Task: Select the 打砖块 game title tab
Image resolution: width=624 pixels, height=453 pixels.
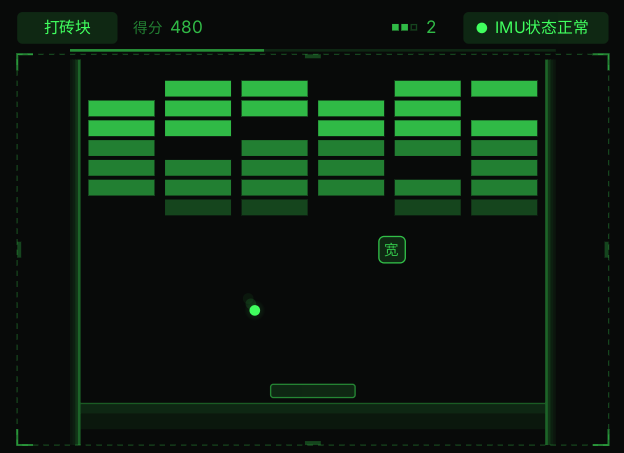Action: click(67, 27)
